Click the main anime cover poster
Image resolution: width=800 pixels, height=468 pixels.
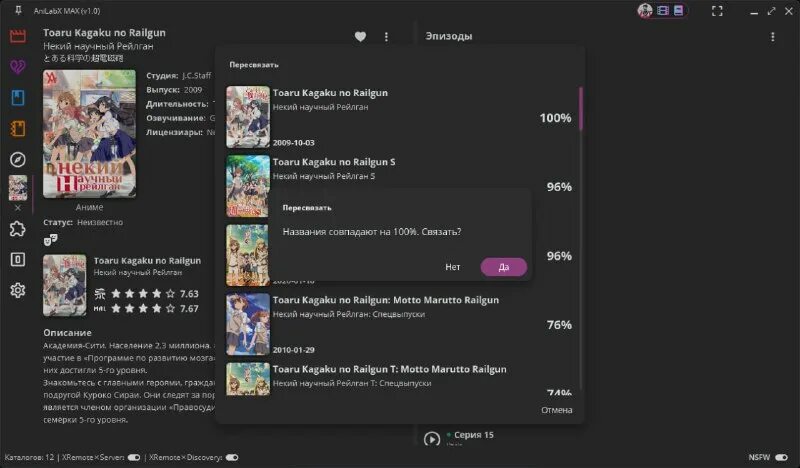[89, 134]
